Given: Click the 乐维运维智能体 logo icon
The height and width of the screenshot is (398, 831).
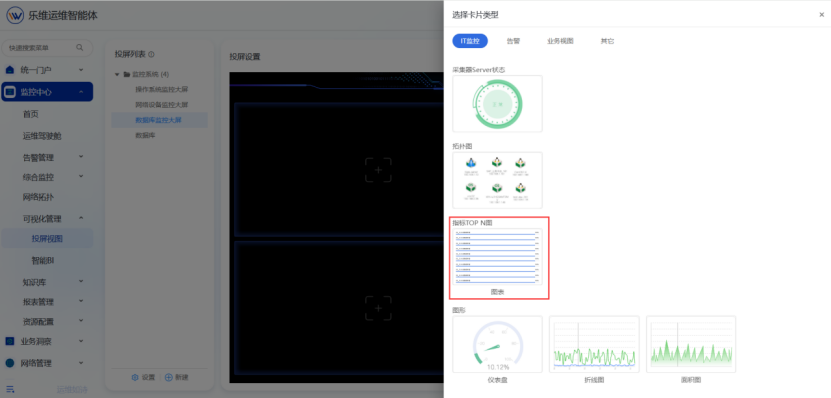Looking at the screenshot, I should click(15, 15).
